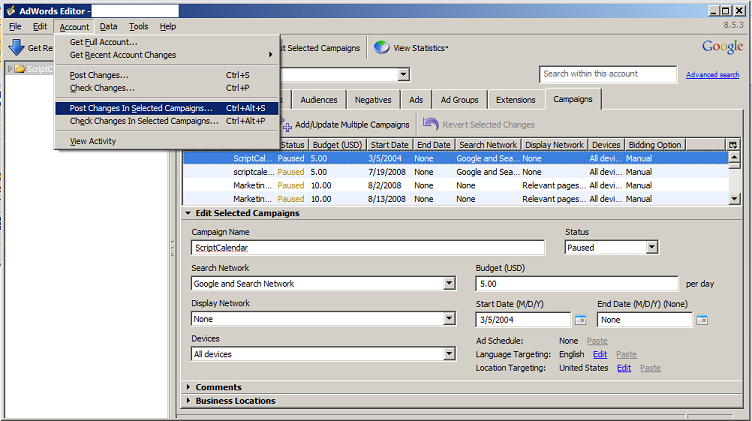Screen dimensions: 752x421
Task: Open the Tools menu
Action: tap(138, 26)
